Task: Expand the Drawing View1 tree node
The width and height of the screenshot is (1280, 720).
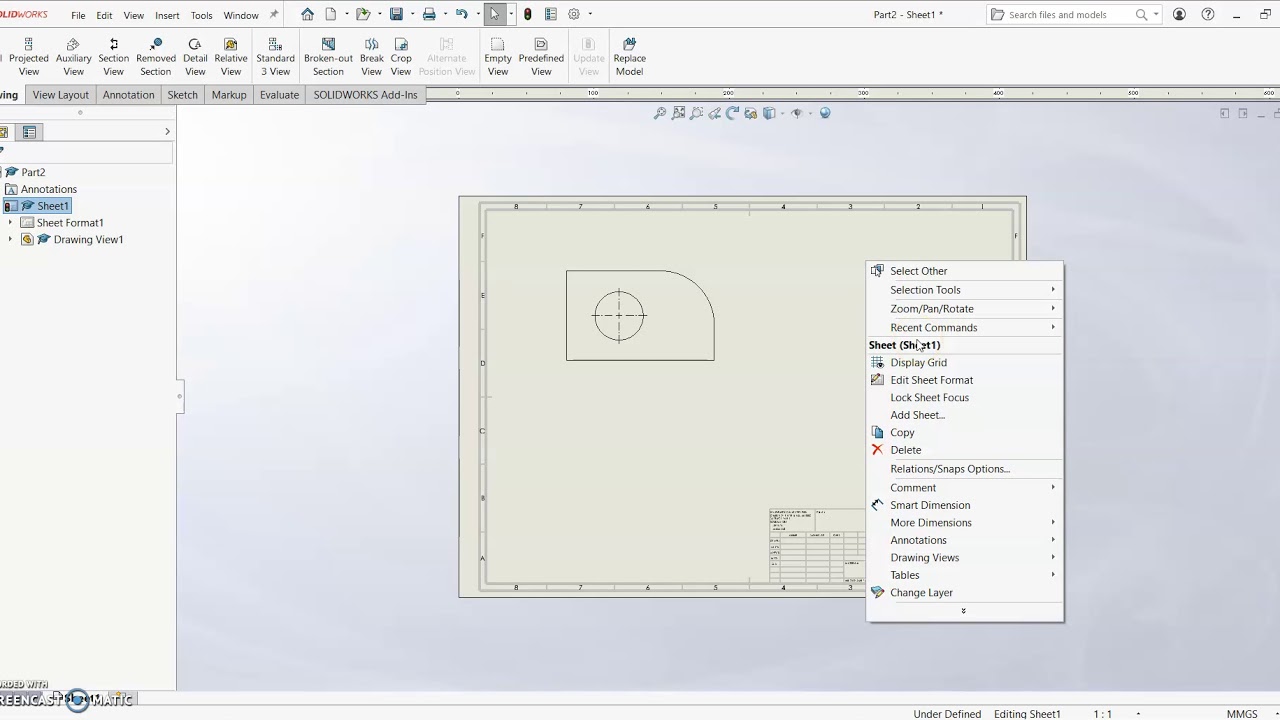Action: pyautogui.click(x=11, y=240)
